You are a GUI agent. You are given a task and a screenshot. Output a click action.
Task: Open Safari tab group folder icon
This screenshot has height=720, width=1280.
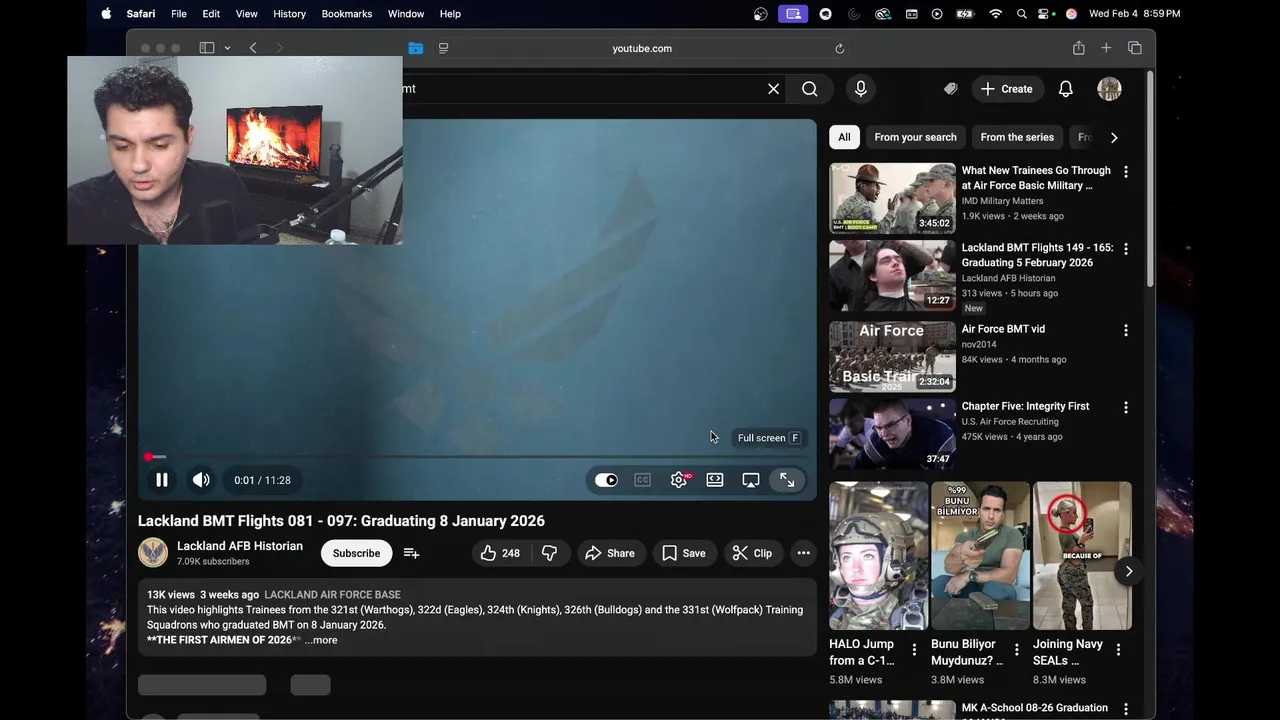416,48
